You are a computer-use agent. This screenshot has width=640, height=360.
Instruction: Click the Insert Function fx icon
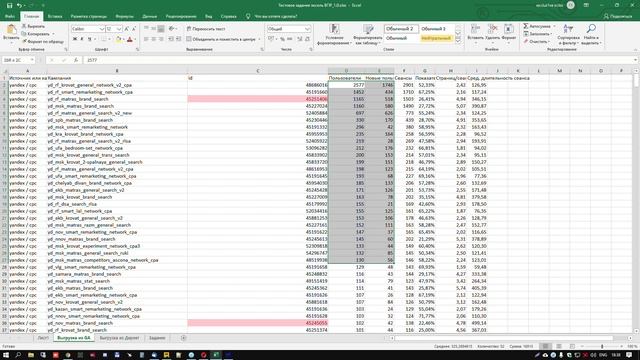[x=76, y=60]
